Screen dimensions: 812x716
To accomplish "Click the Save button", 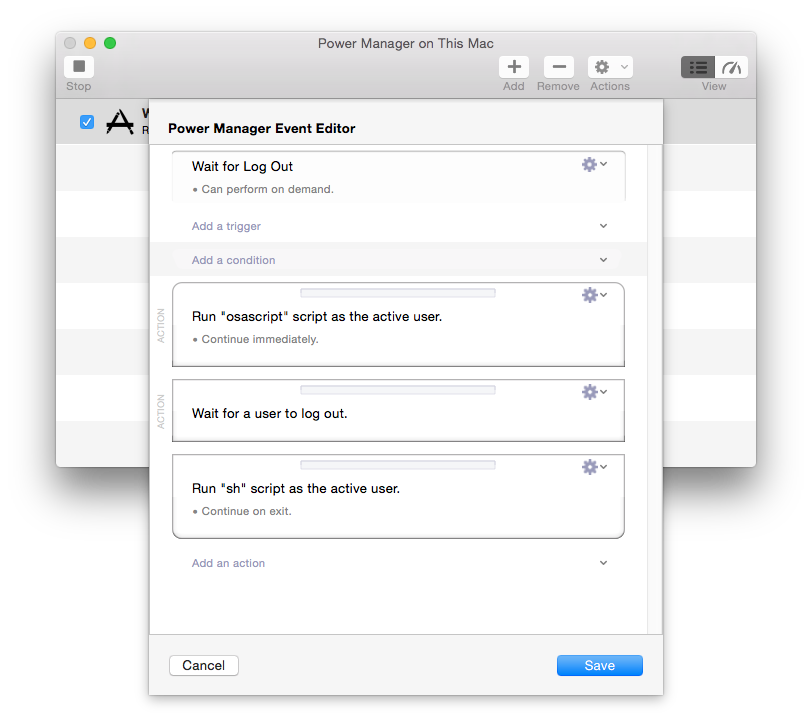I will 600,665.
